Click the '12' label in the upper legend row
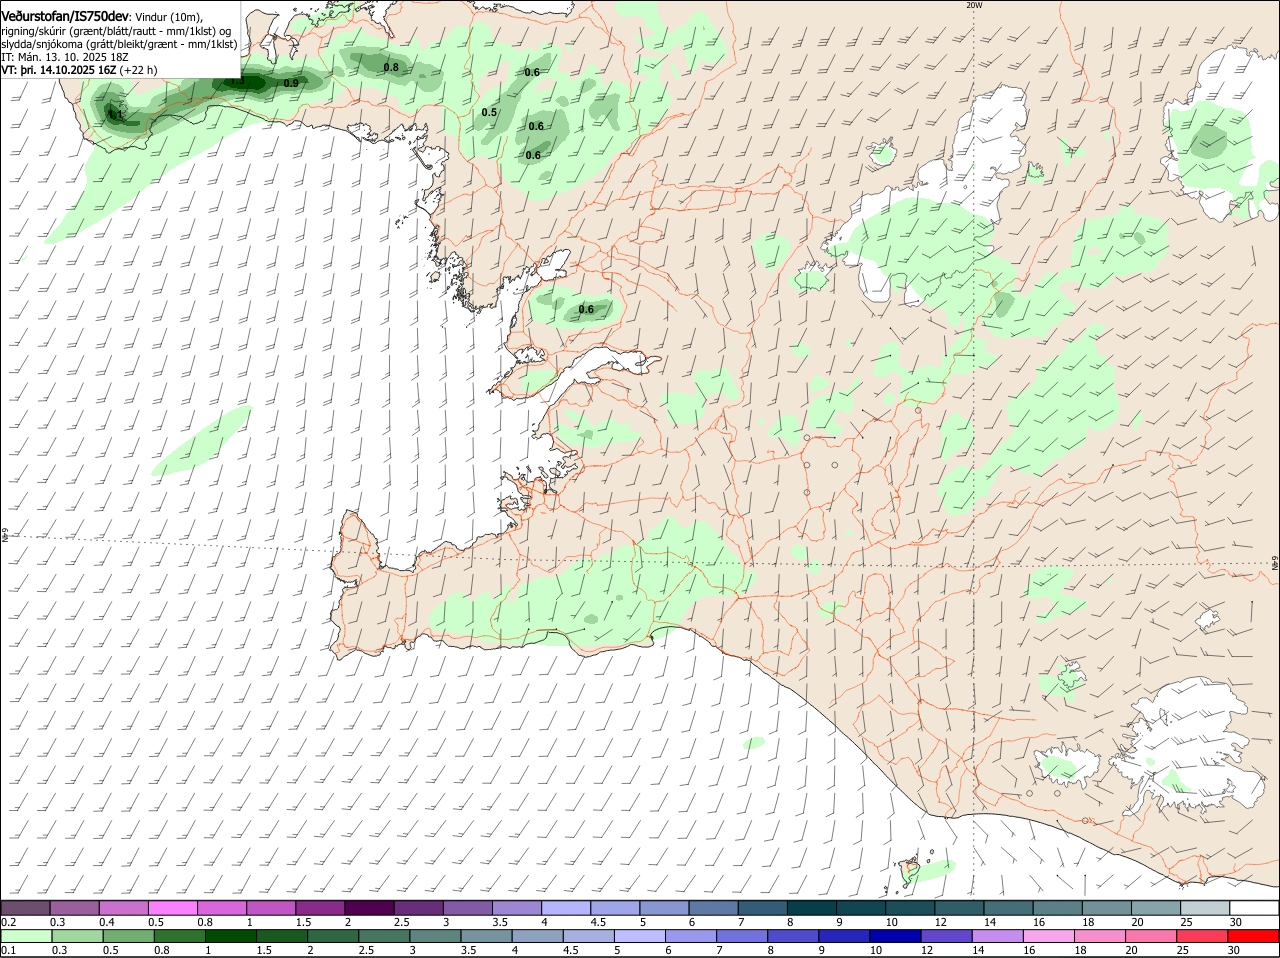The height and width of the screenshot is (958, 1280). (x=940, y=922)
